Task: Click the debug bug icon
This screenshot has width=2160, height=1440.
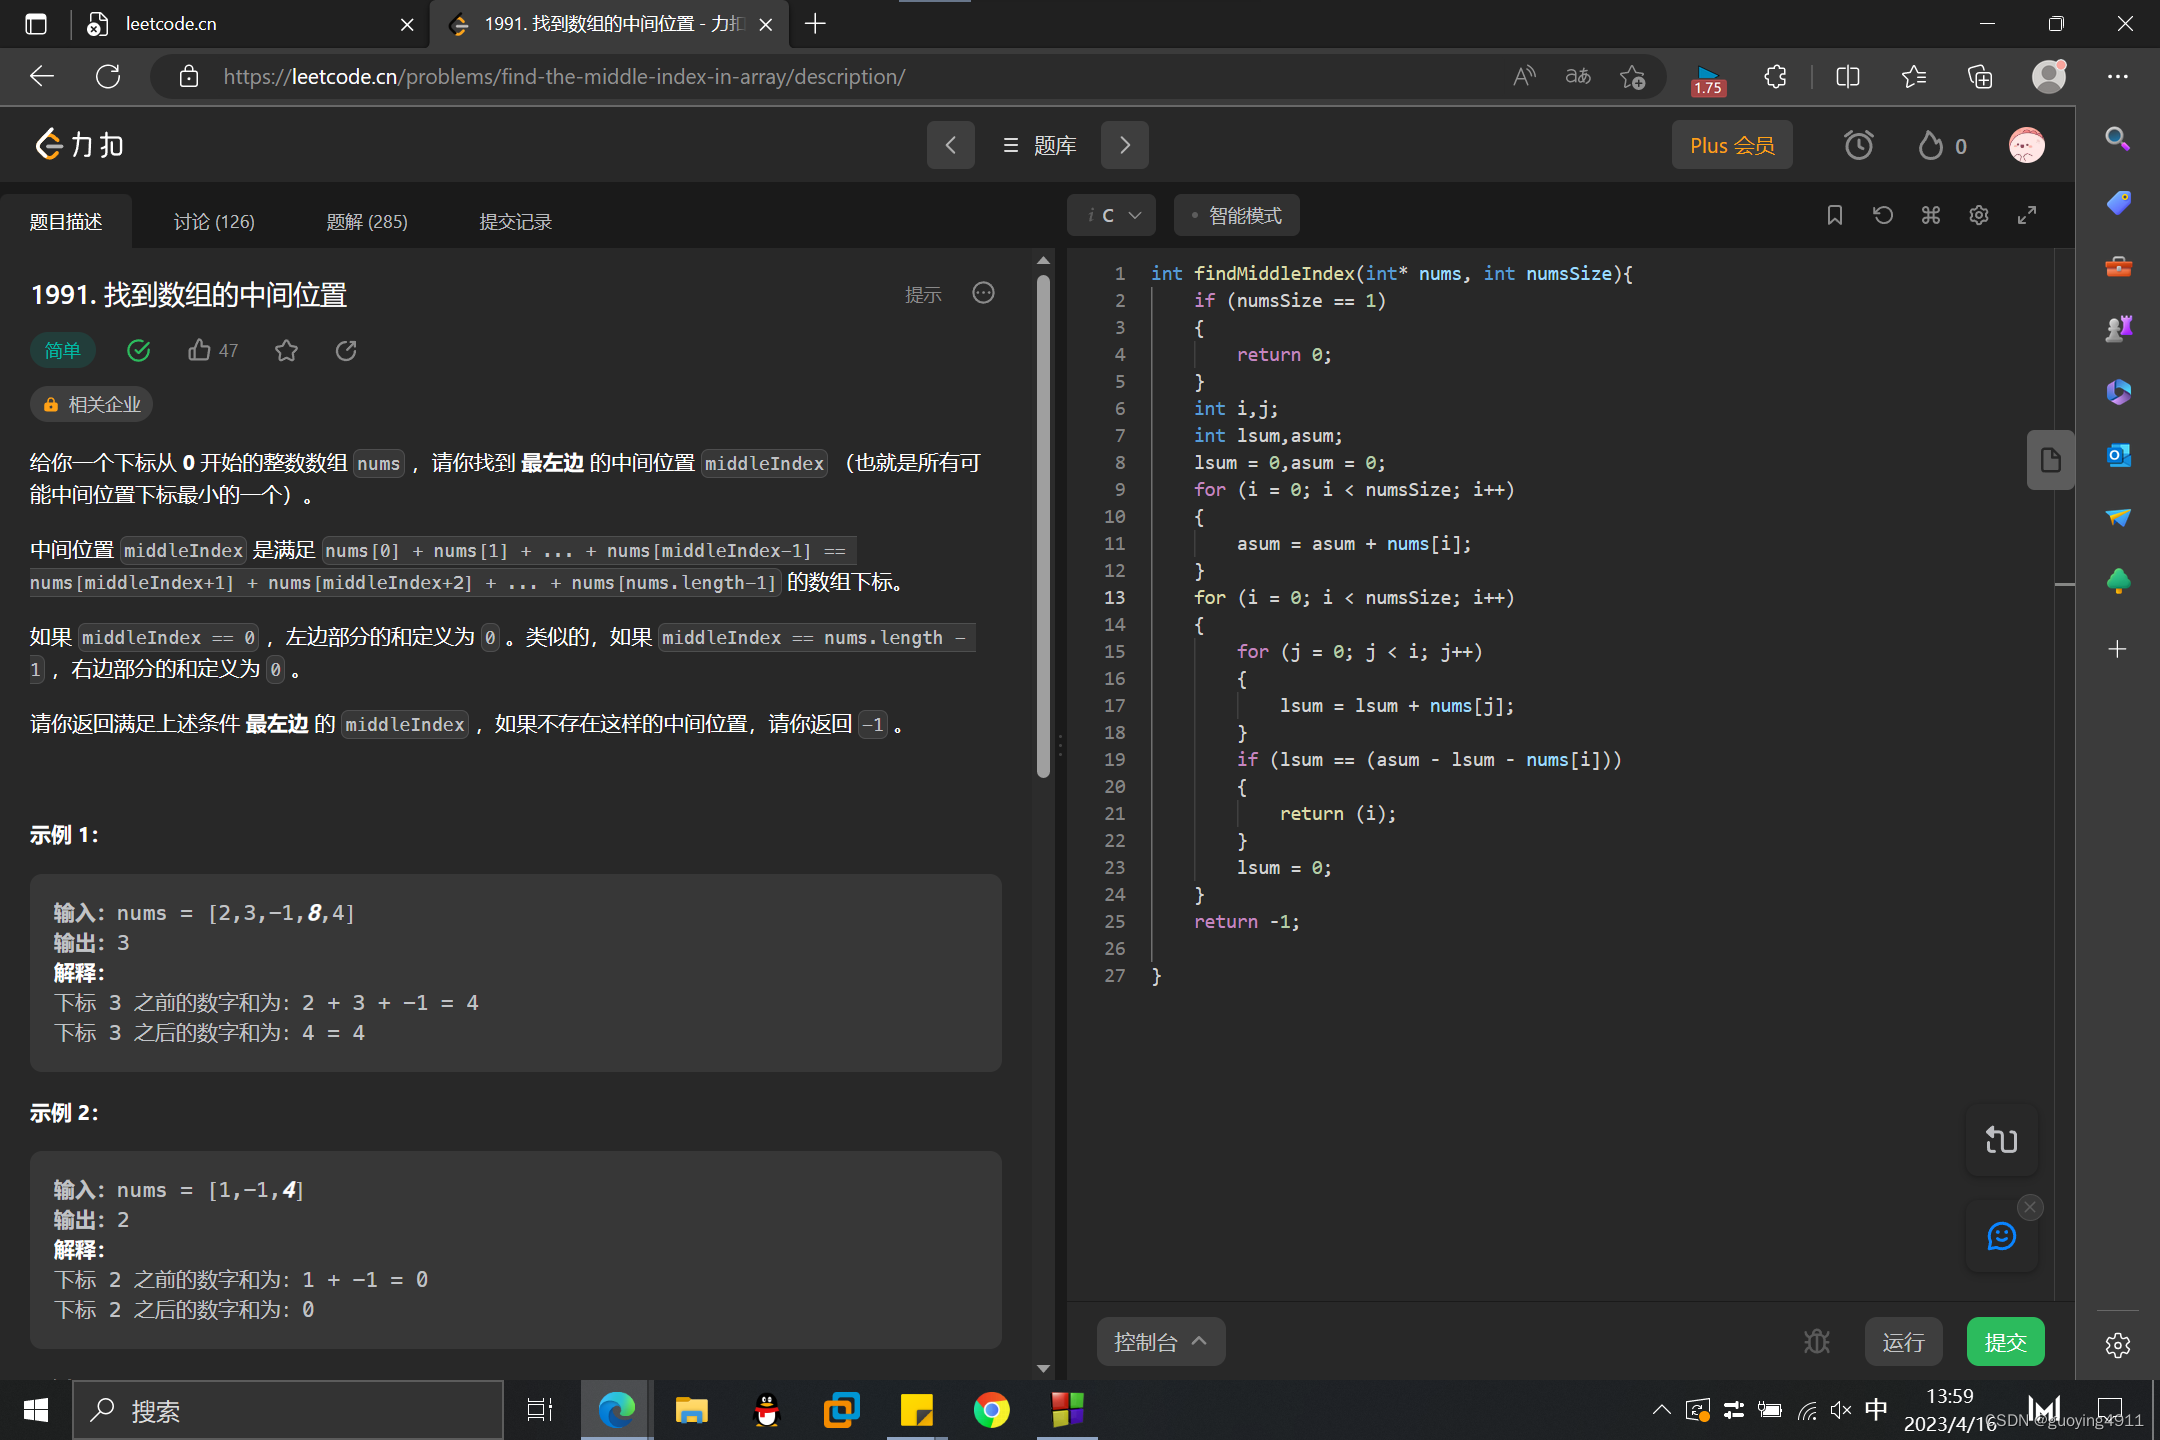Action: pyautogui.click(x=1817, y=1342)
